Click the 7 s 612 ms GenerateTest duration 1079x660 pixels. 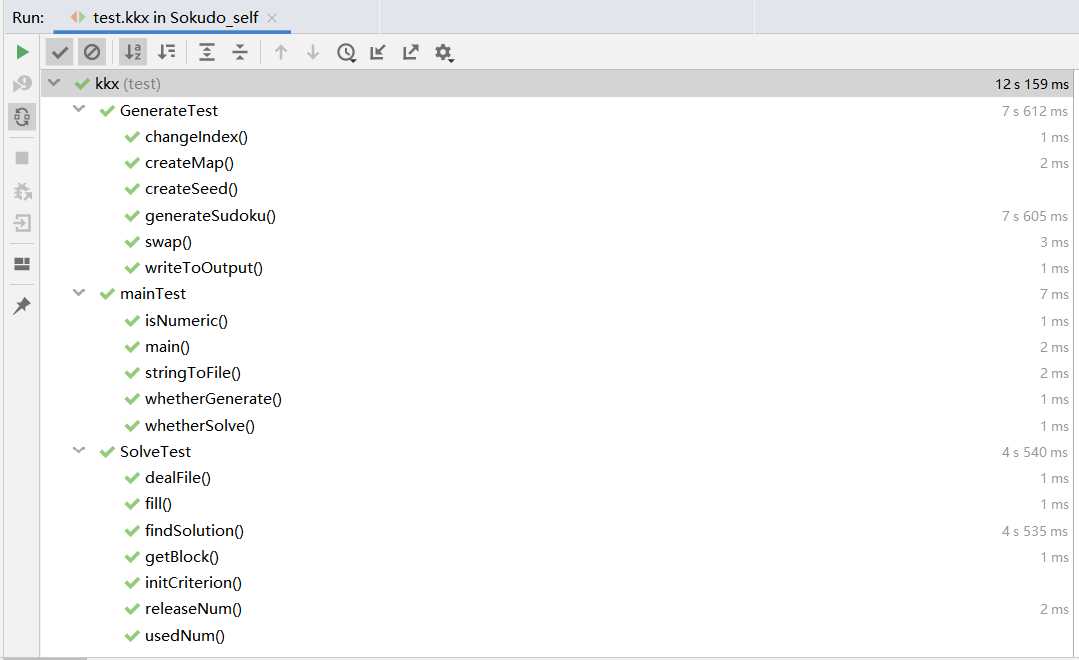1034,111
